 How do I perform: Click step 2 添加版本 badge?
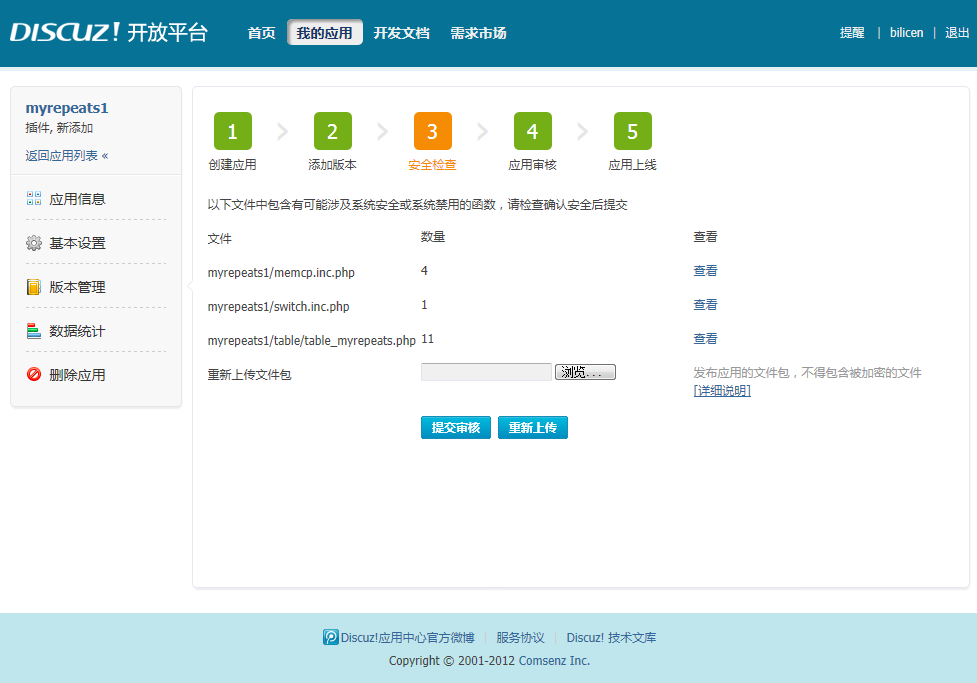click(x=333, y=131)
